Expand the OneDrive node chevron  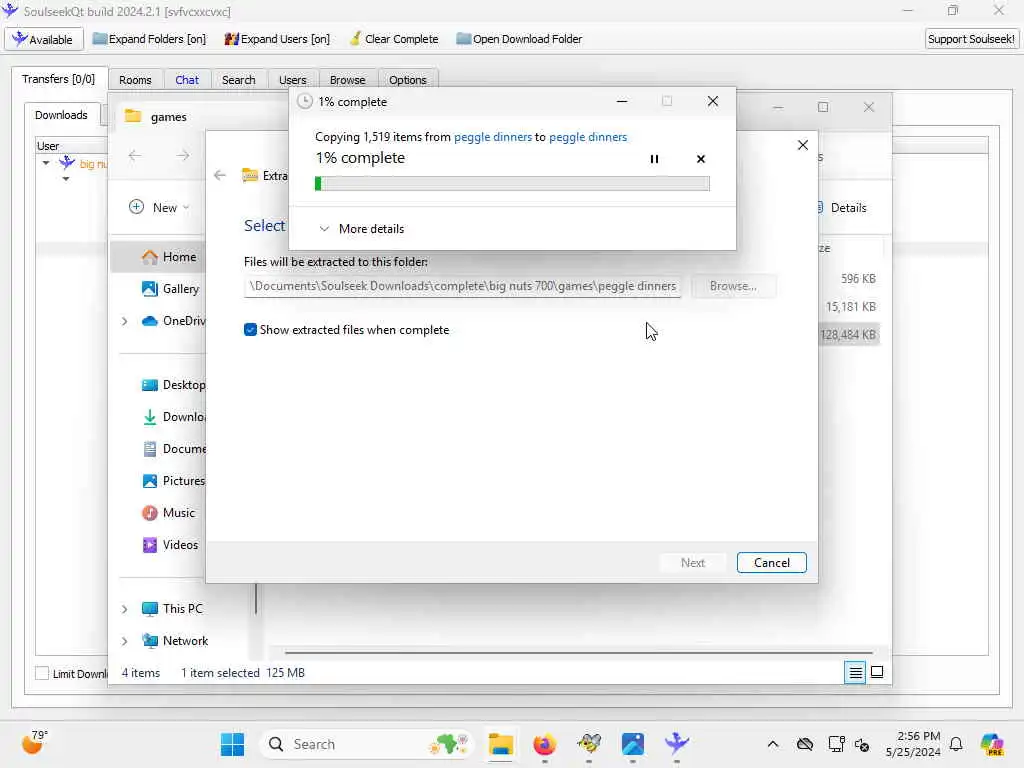pos(125,321)
